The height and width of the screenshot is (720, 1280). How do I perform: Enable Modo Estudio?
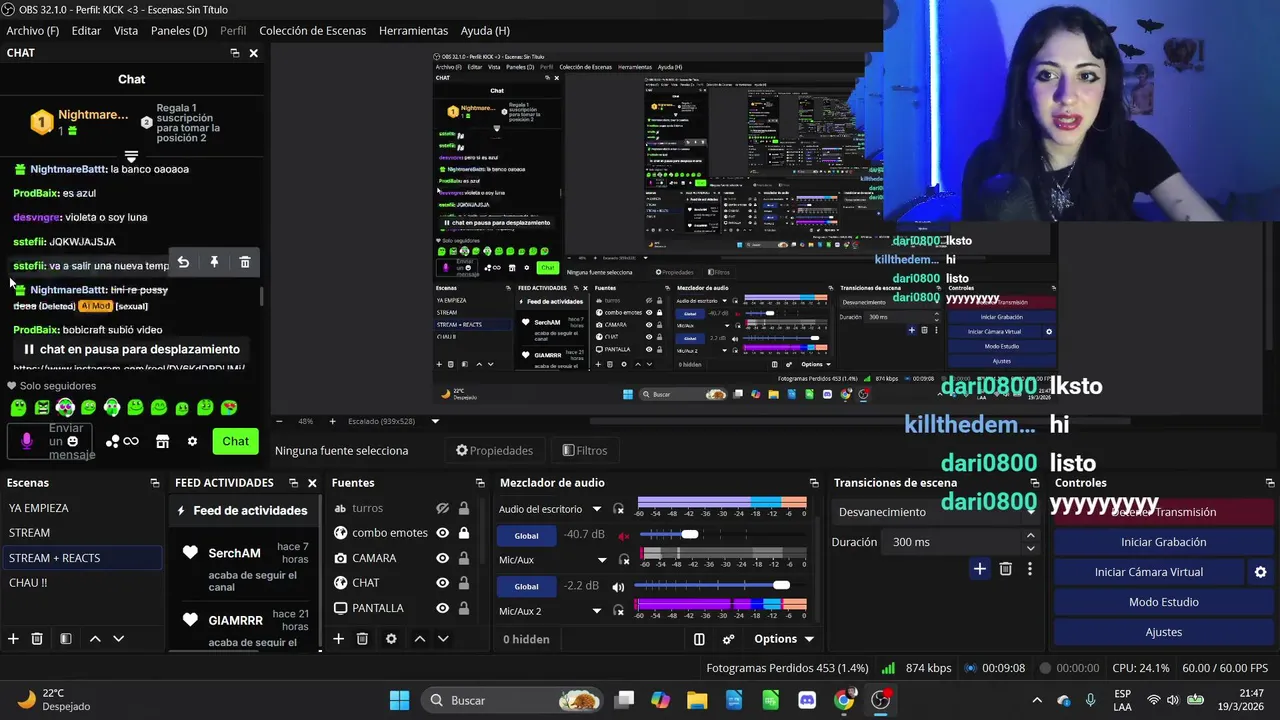[1163, 602]
